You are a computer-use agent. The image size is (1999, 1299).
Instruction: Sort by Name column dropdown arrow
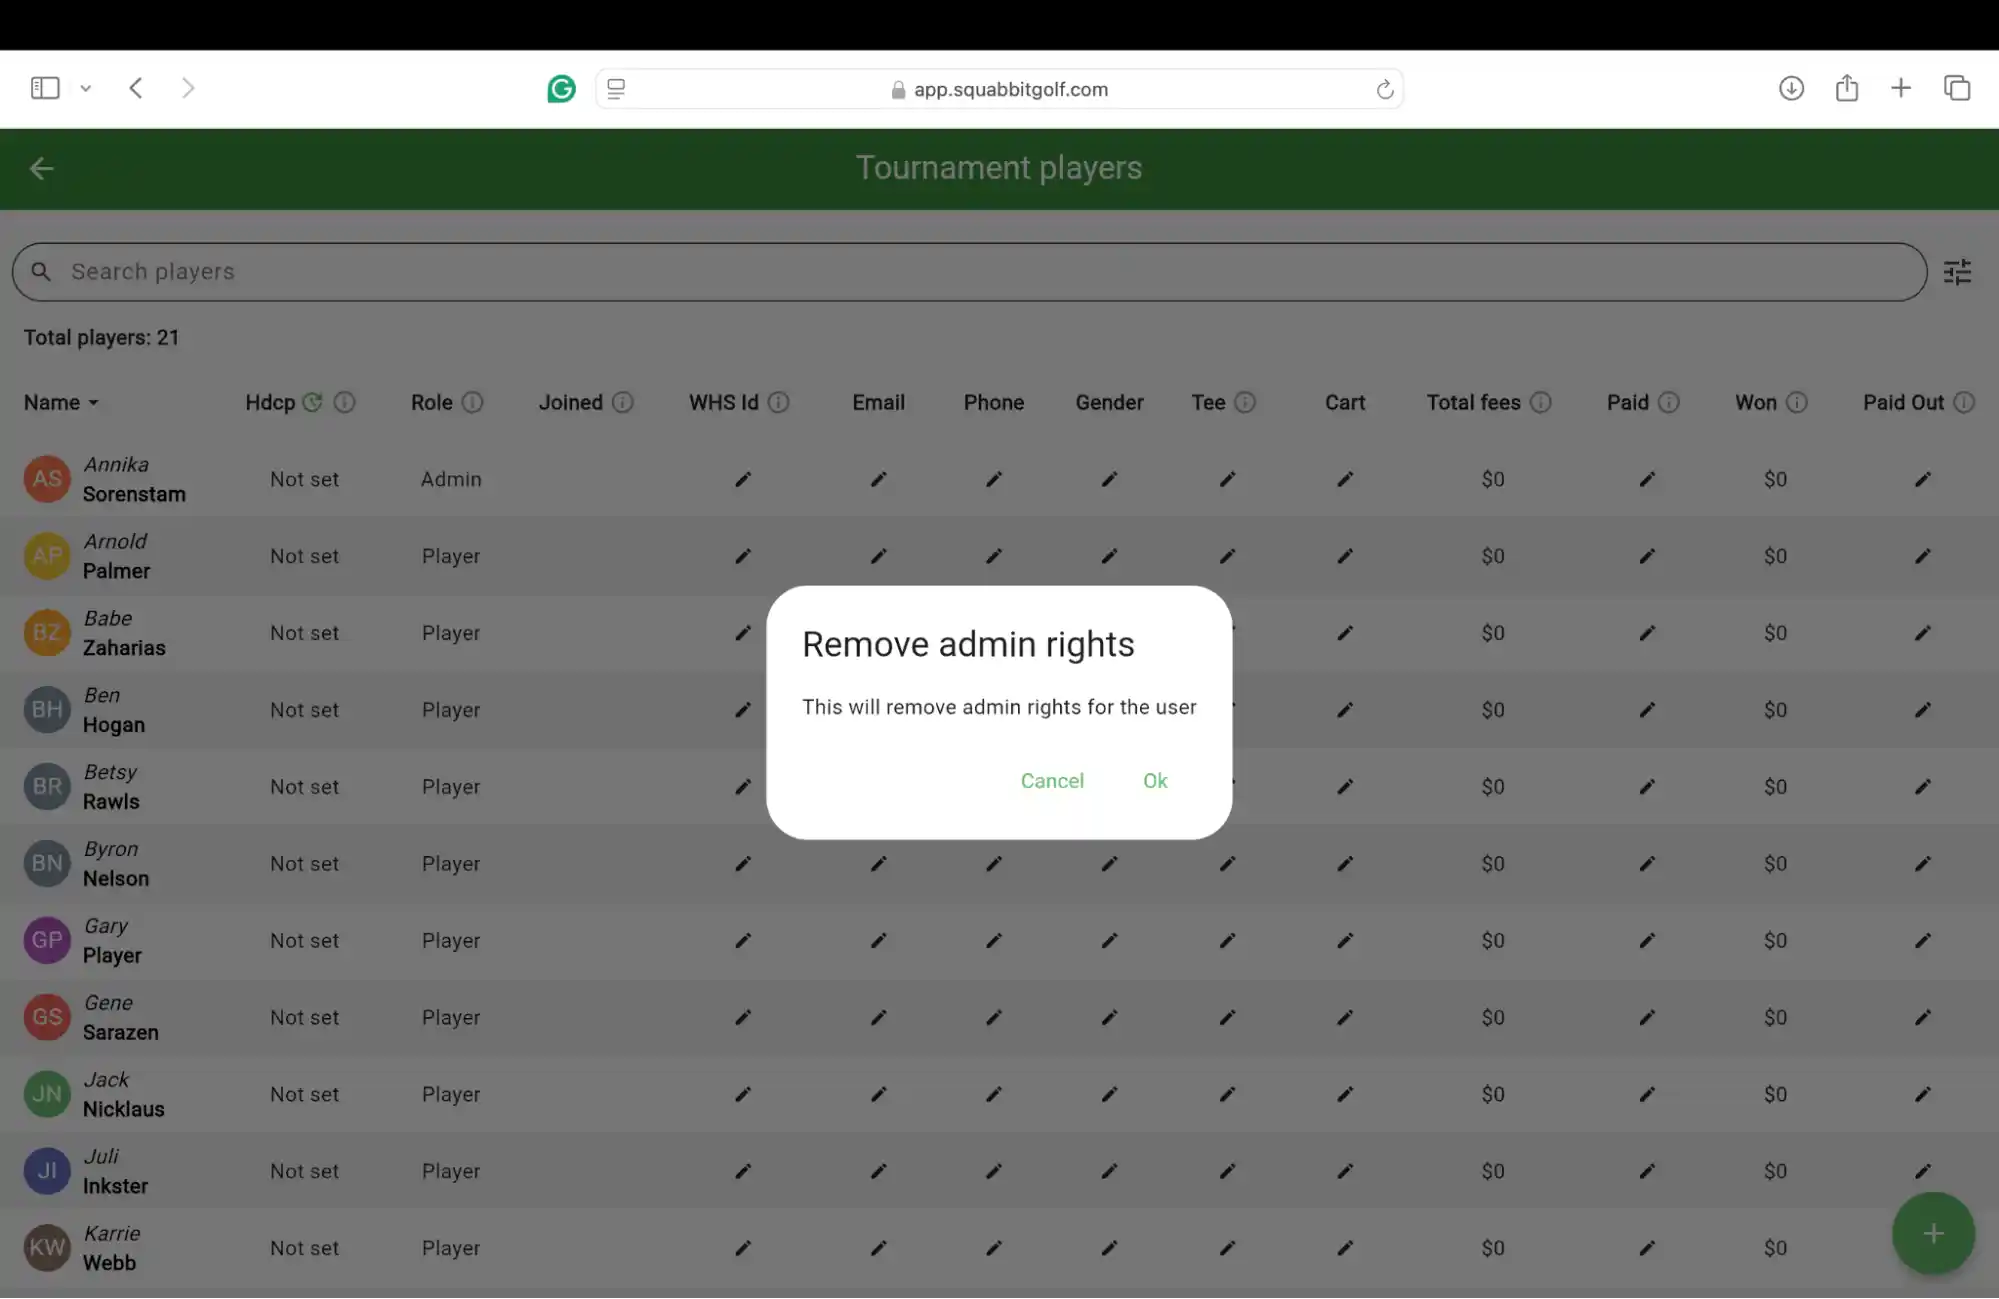point(94,403)
